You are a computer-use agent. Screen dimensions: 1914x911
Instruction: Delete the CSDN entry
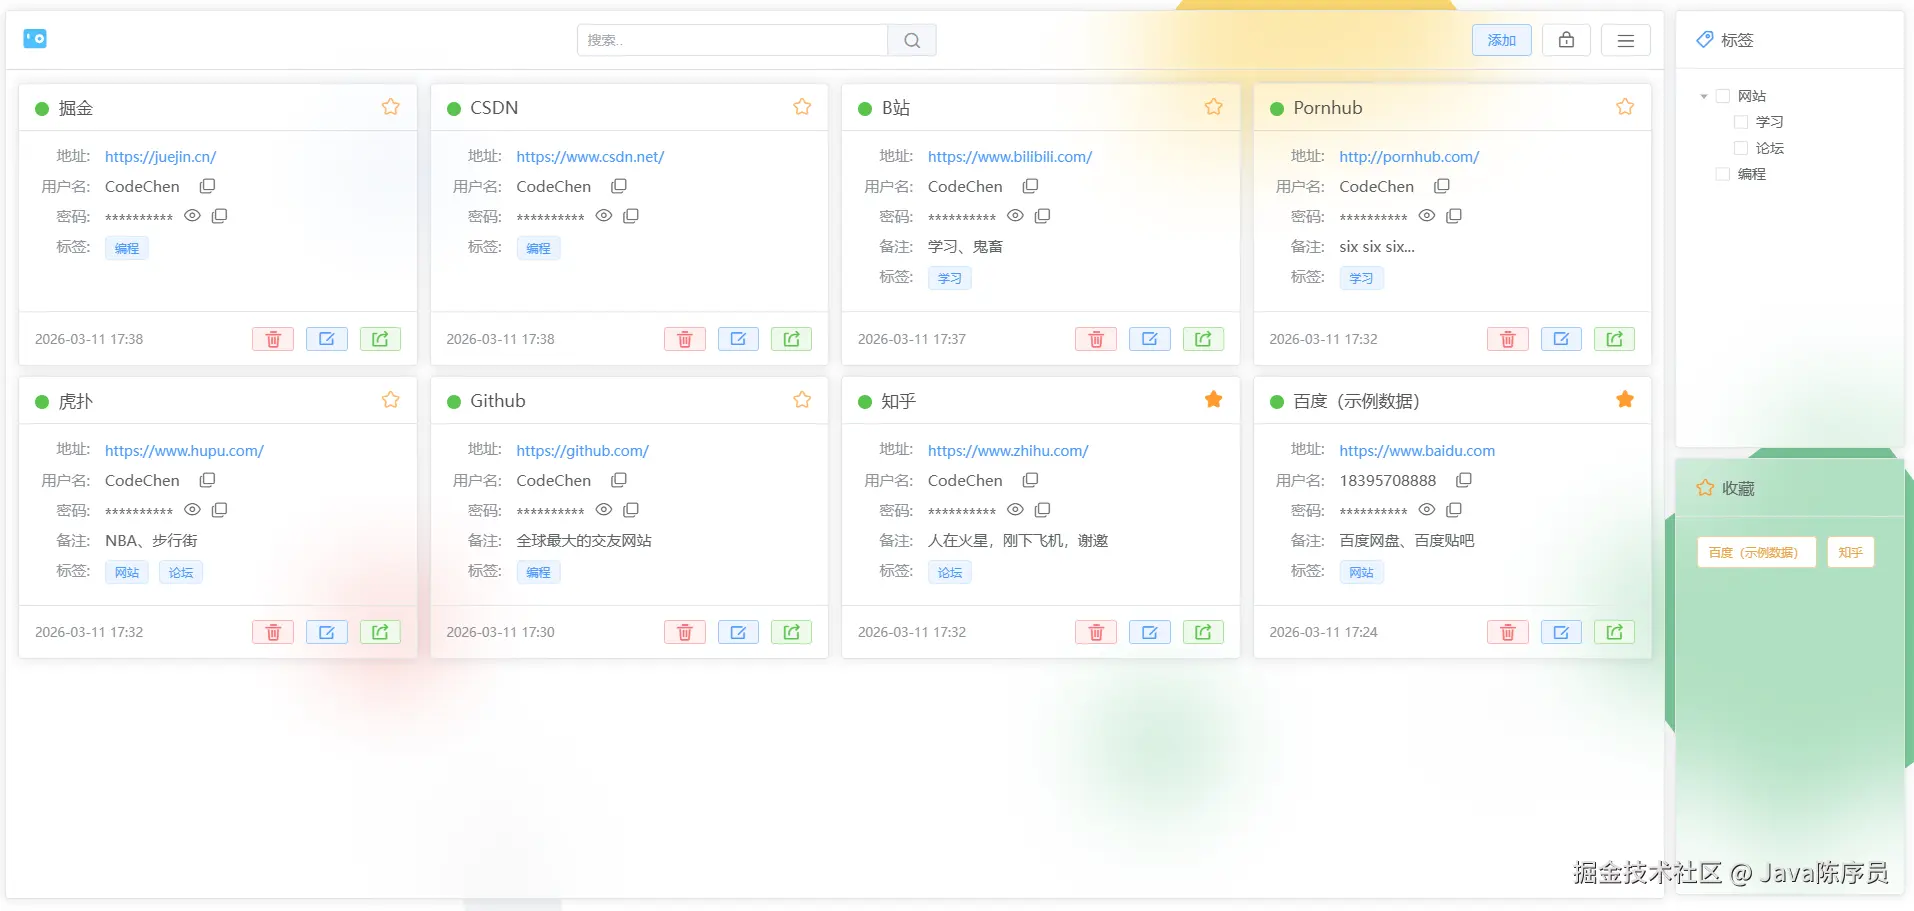coord(685,339)
